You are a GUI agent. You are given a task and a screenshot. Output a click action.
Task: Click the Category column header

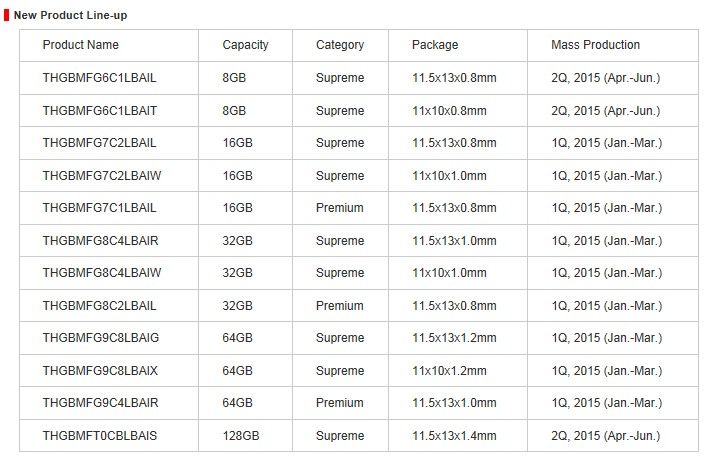tap(340, 45)
